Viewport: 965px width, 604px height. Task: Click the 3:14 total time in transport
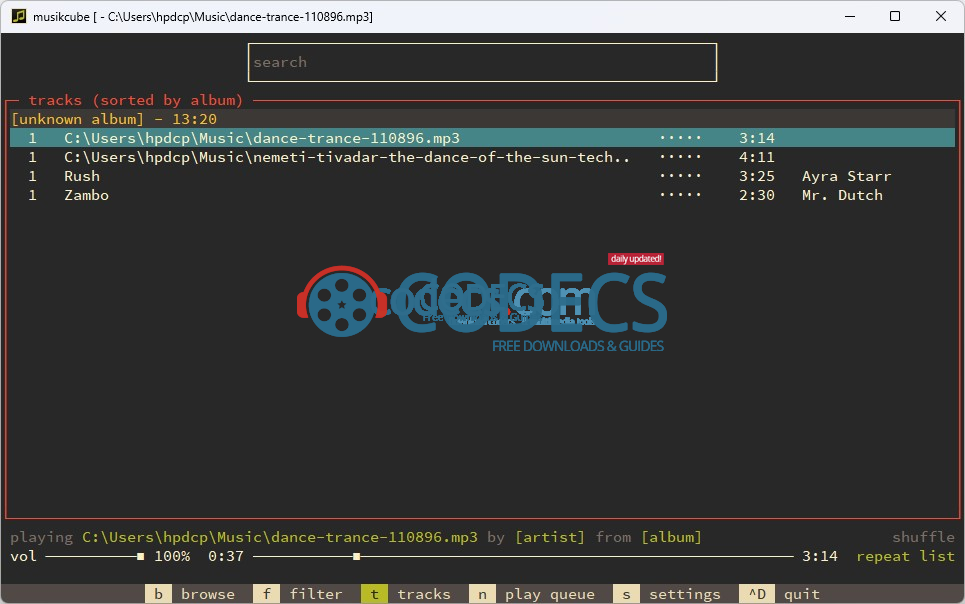pyautogui.click(x=819, y=556)
